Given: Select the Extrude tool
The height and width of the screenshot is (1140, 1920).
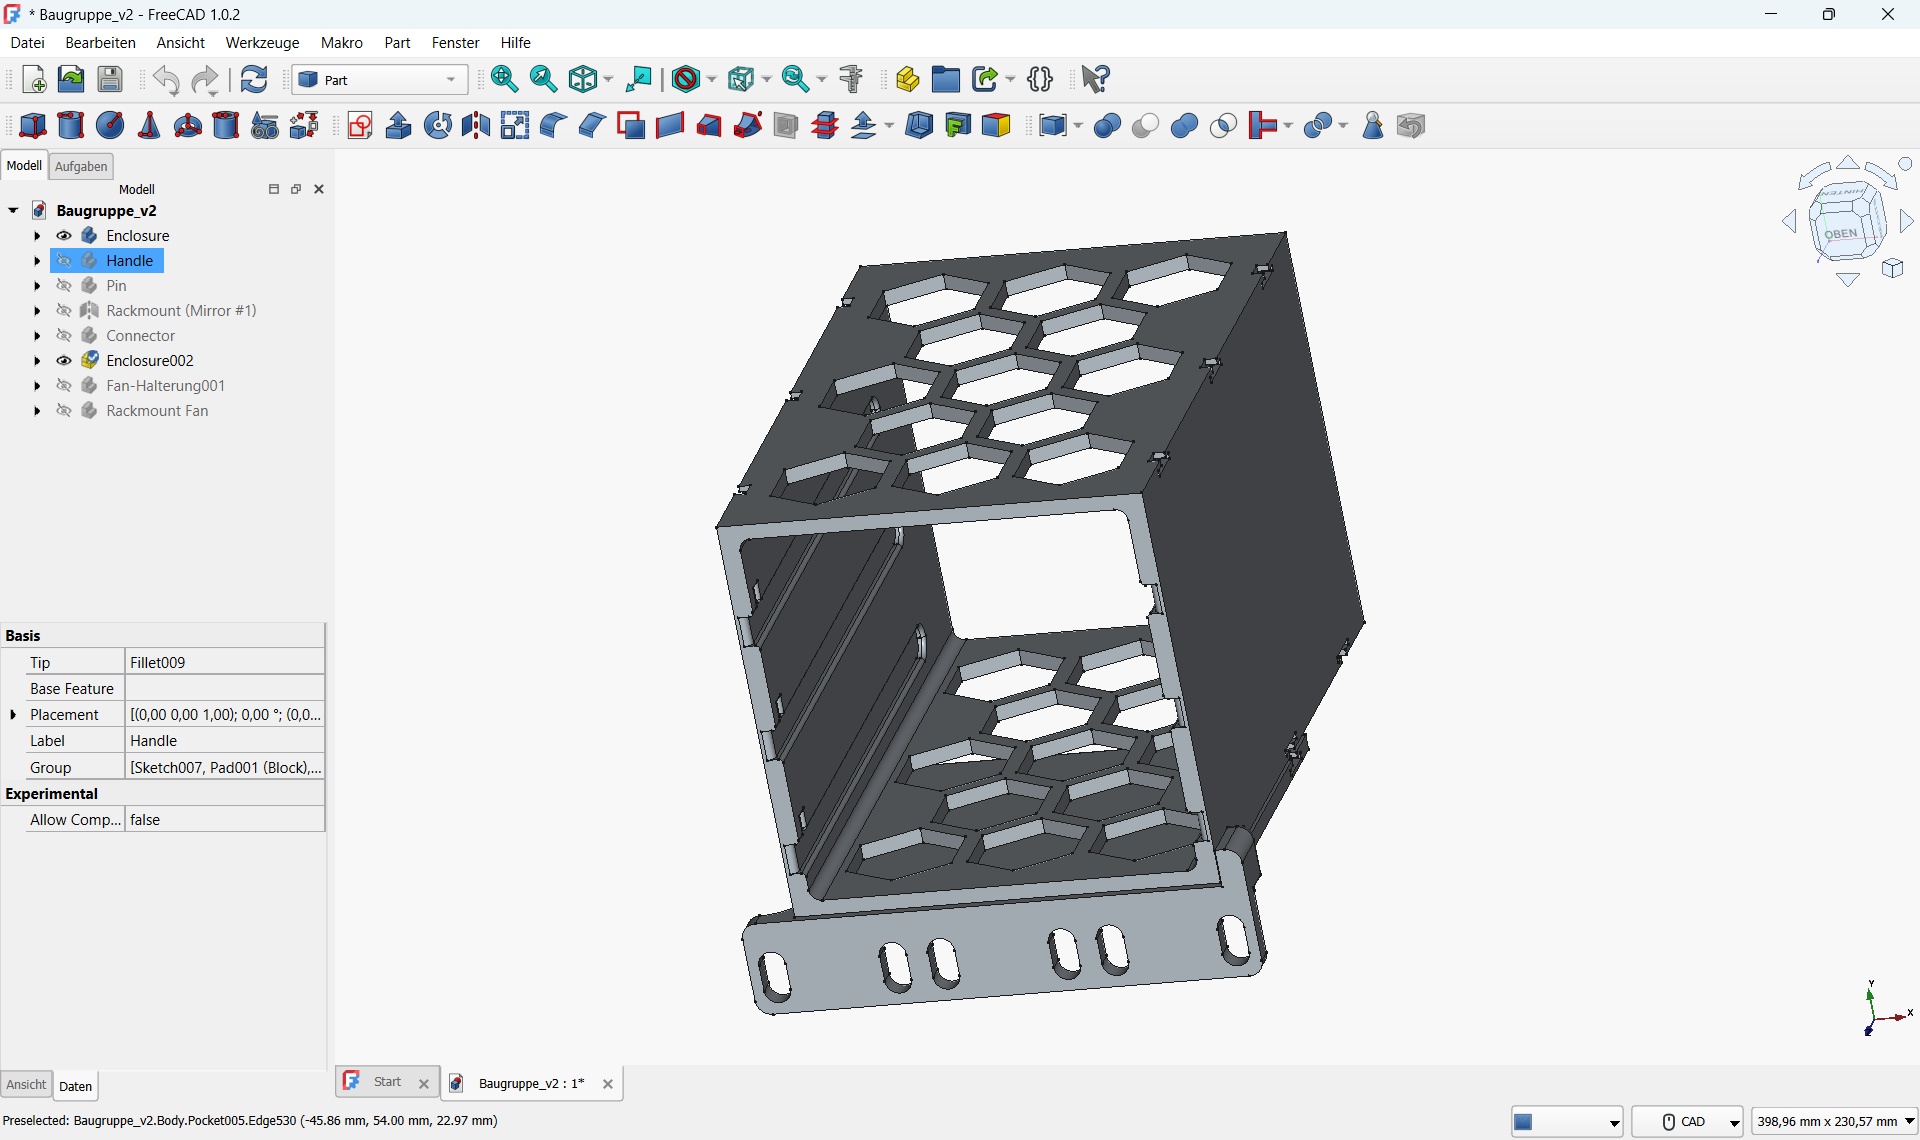Looking at the screenshot, I should coord(398,125).
